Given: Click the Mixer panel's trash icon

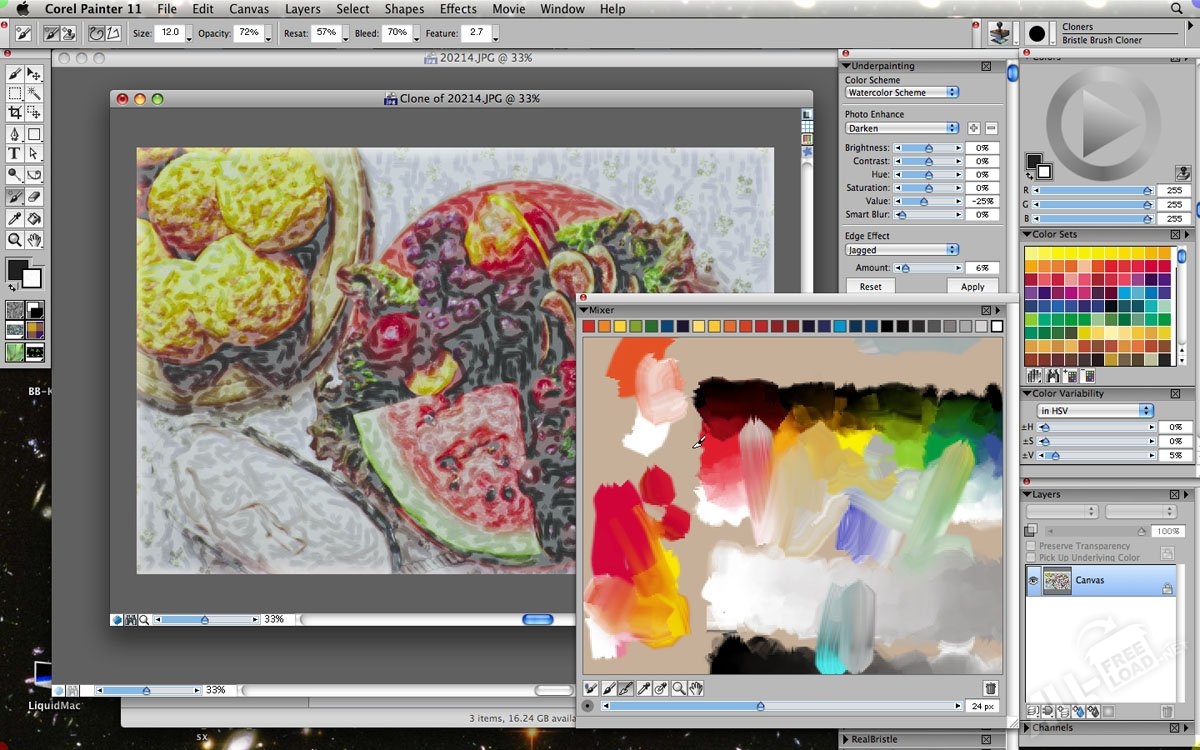Looking at the screenshot, I should click(990, 688).
